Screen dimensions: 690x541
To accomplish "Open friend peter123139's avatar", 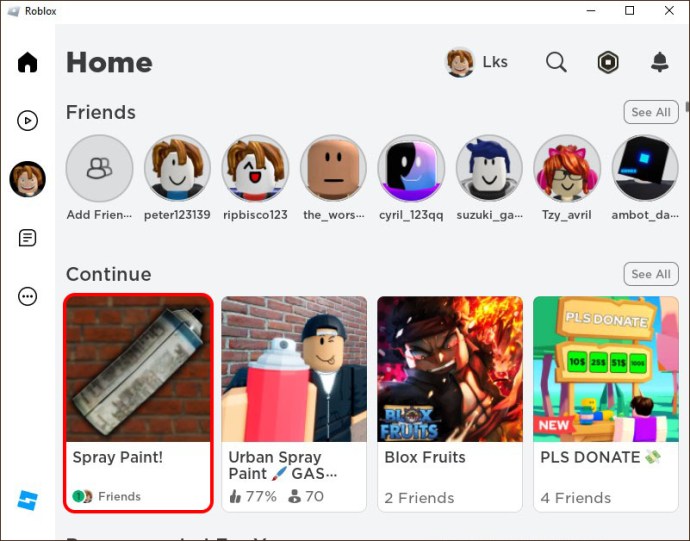I will point(177,168).
